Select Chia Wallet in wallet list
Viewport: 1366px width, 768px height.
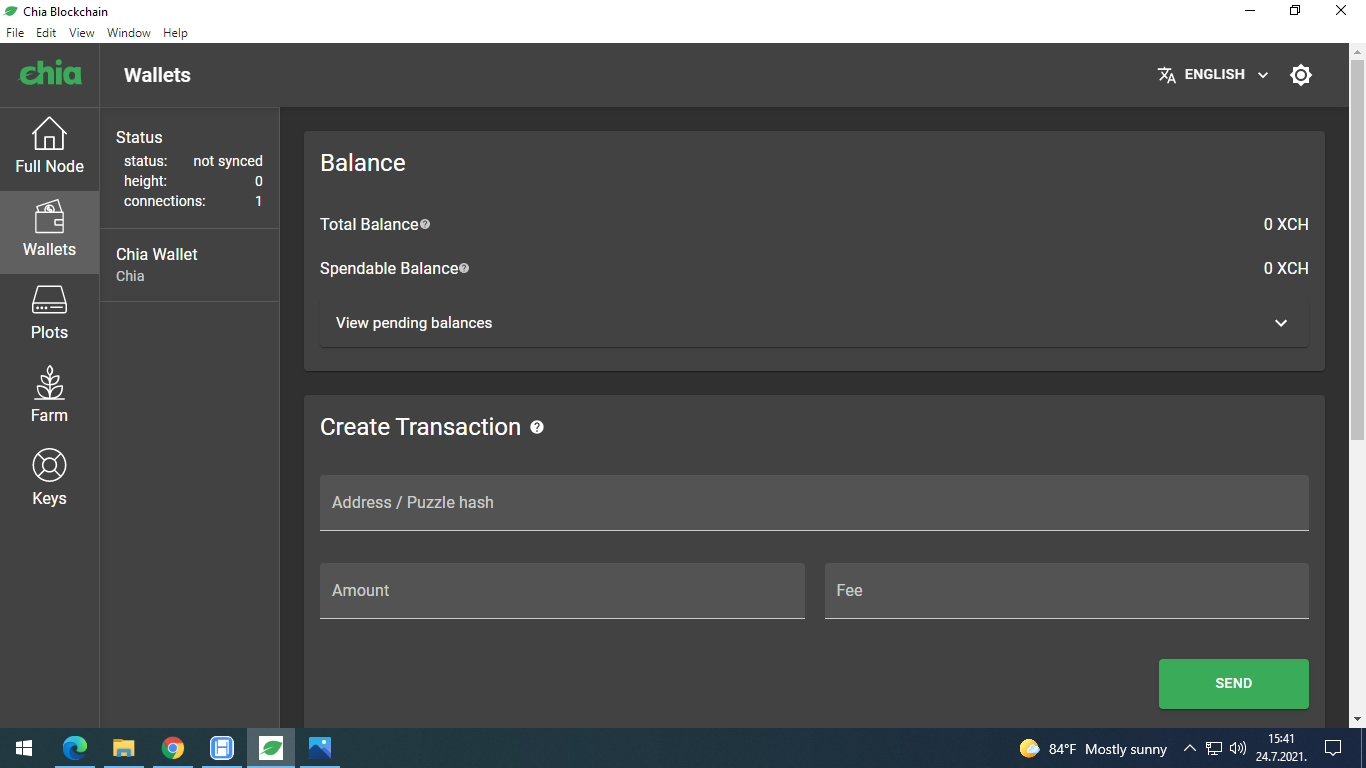click(x=190, y=265)
